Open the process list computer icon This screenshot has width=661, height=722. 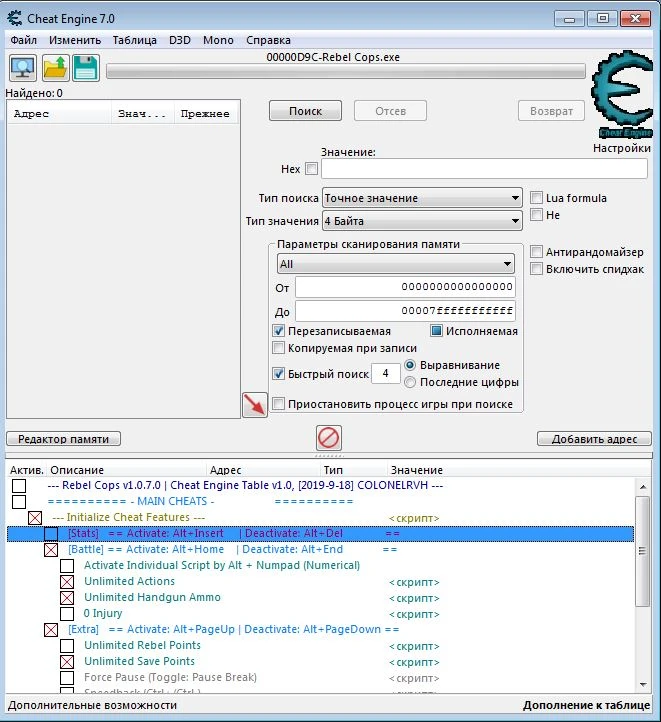pyautogui.click(x=23, y=68)
